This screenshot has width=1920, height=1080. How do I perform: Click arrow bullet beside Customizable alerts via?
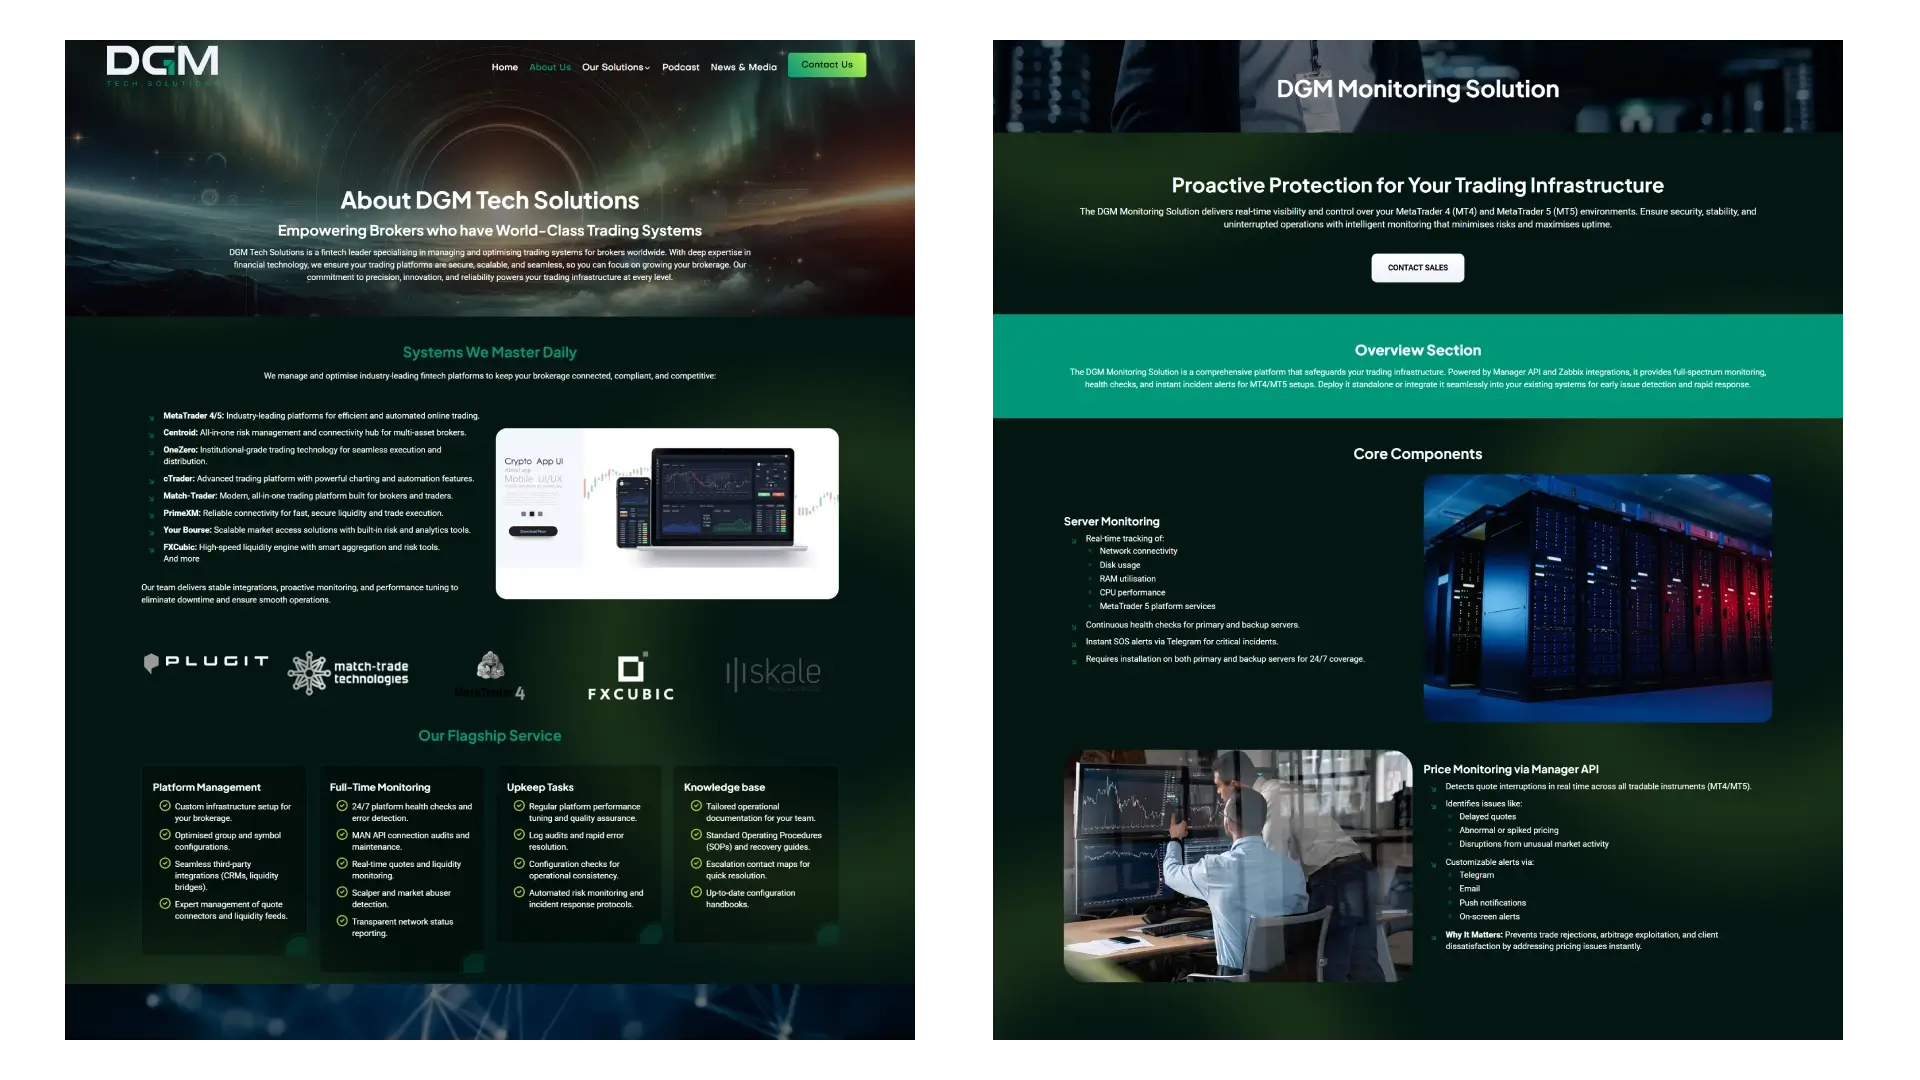coord(1433,863)
